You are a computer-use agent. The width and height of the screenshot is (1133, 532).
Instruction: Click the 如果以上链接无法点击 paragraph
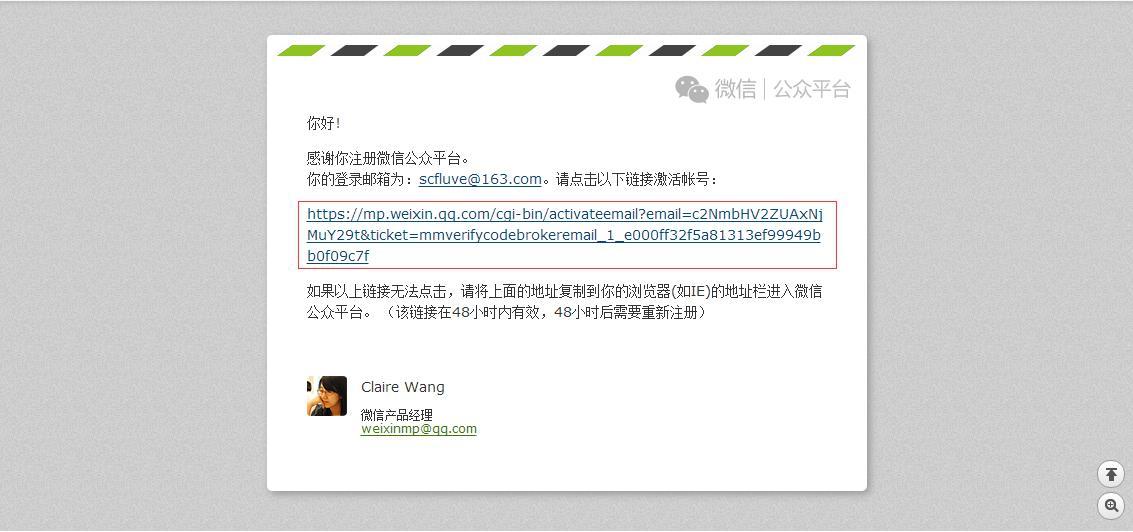[x=564, y=302]
